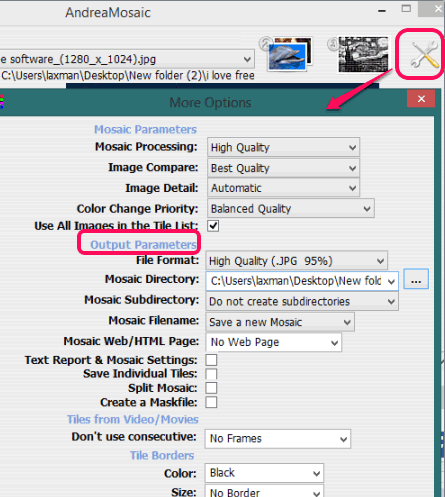
Task: Enable Save Individual Tiles checkbox
Action: [x=211, y=374]
